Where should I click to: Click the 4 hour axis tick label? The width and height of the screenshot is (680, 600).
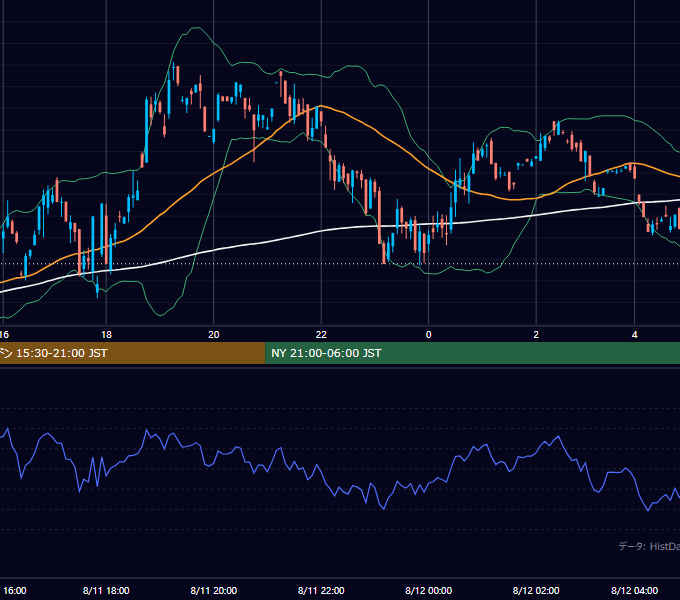point(634,335)
